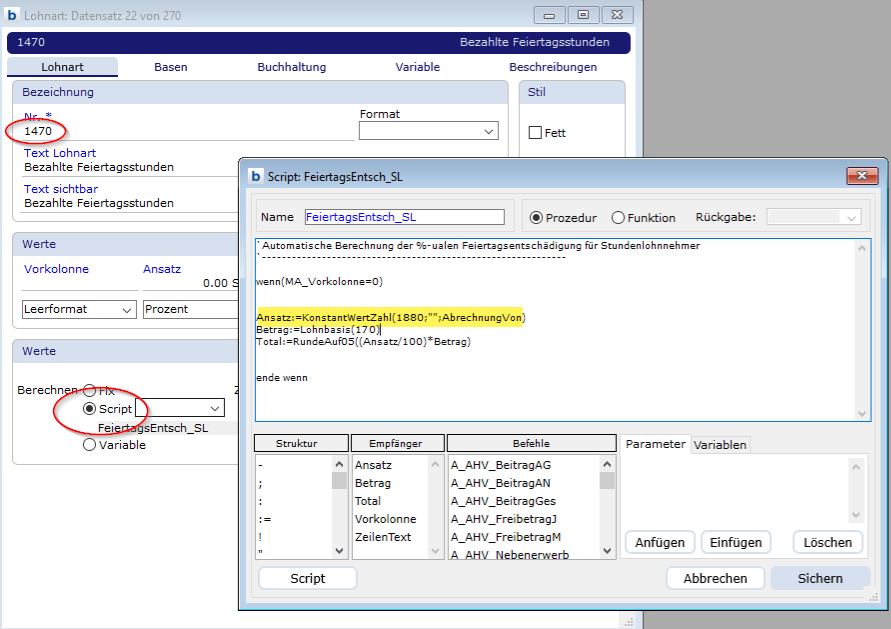Screen dimensions: 891x629
Task: Minimize the Lohnart window
Action: [550, 14]
